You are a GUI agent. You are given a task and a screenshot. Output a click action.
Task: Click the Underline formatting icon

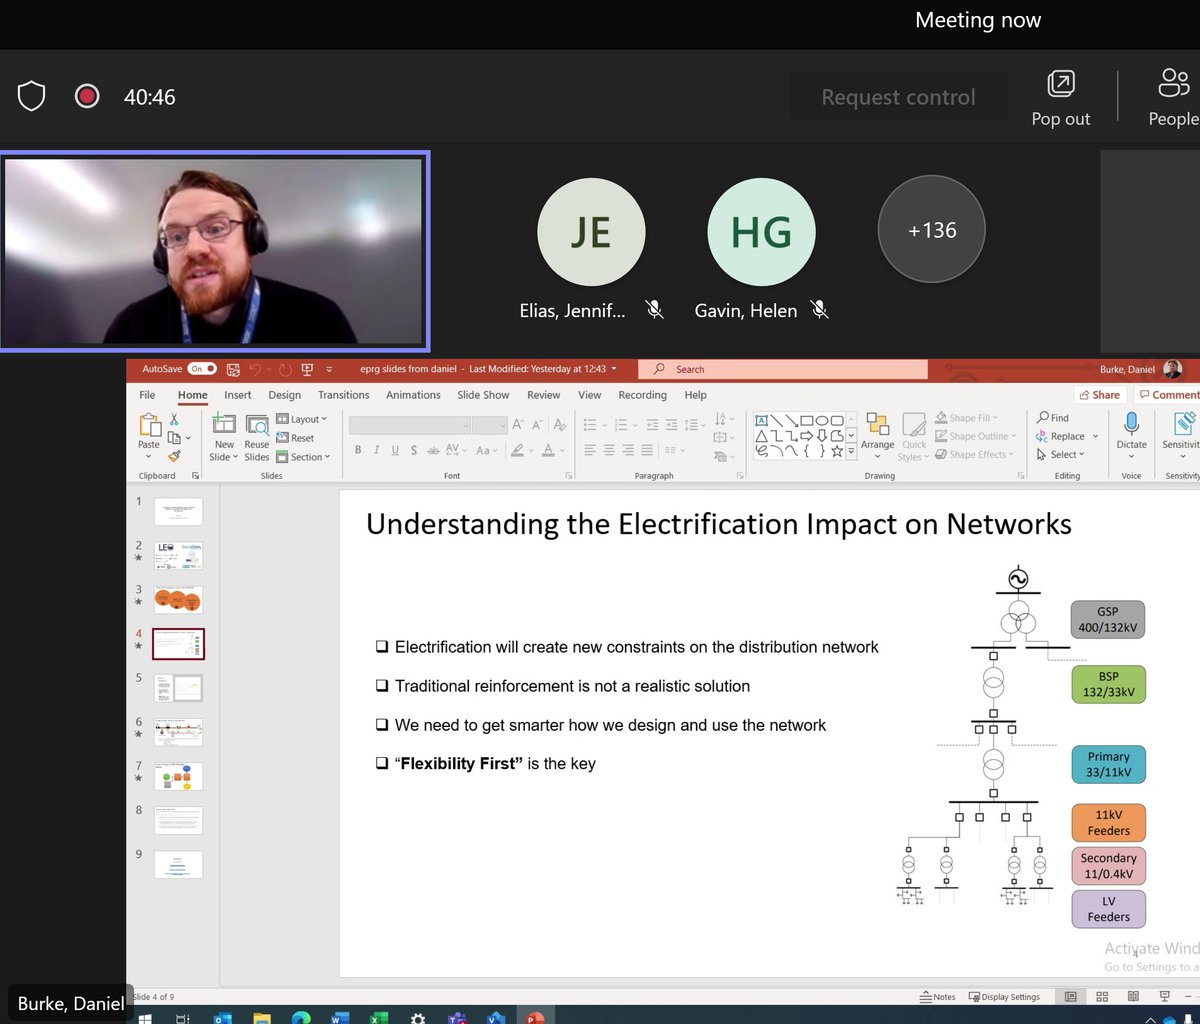tap(396, 451)
